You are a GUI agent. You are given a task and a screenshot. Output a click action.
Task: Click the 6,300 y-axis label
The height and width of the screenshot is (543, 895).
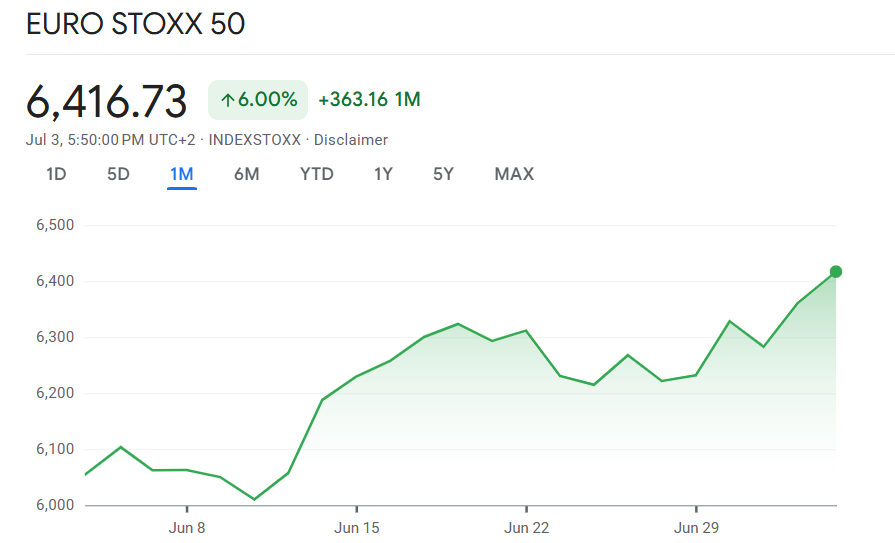(x=55, y=337)
